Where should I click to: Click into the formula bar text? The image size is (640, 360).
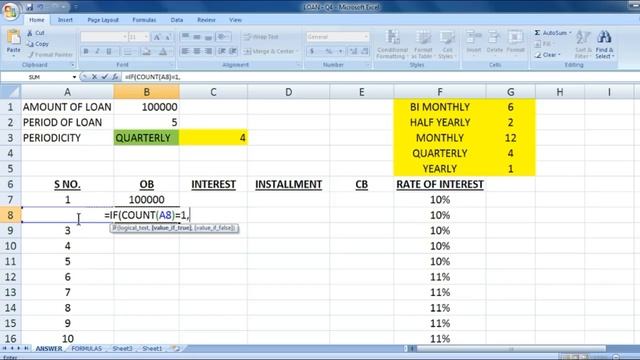tap(380, 77)
